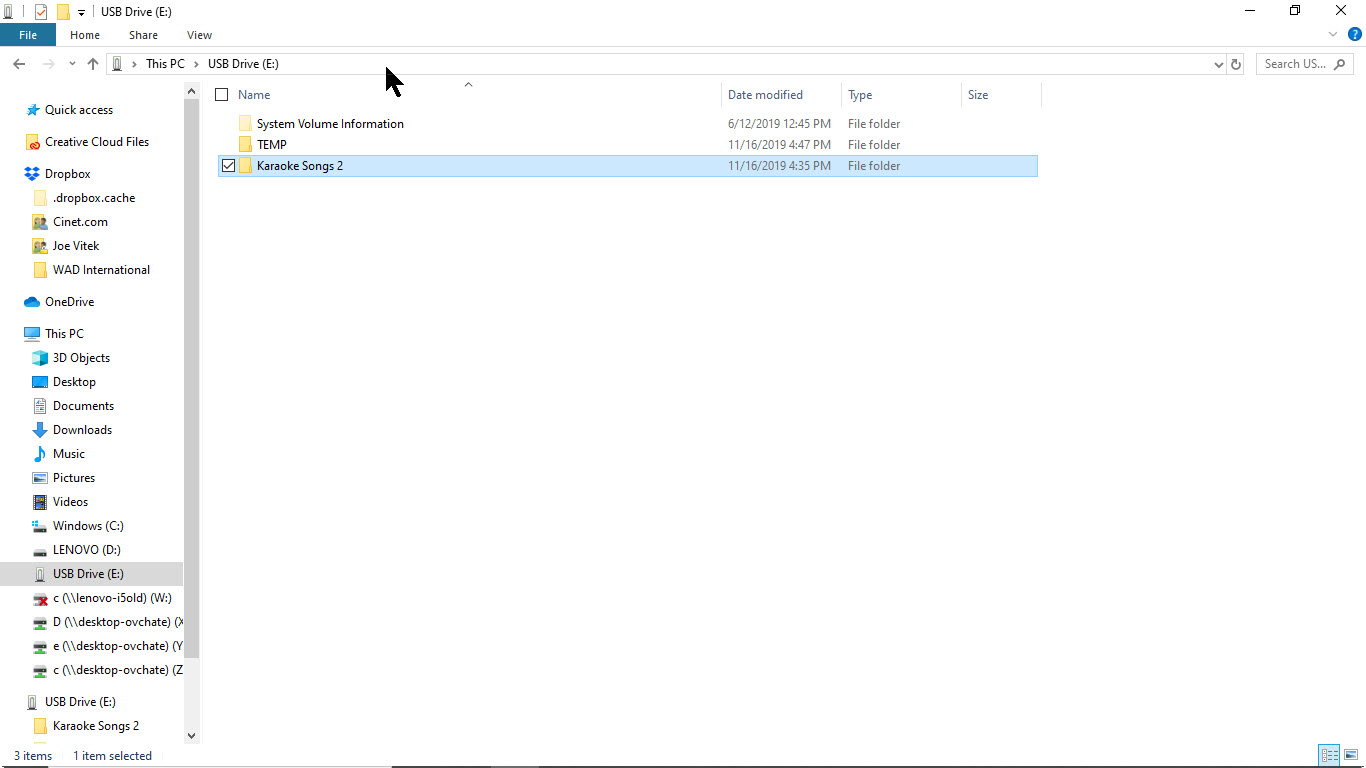The height and width of the screenshot is (768, 1366).
Task: Switch to large thumbnails view in status bar
Action: pyautogui.click(x=1351, y=756)
